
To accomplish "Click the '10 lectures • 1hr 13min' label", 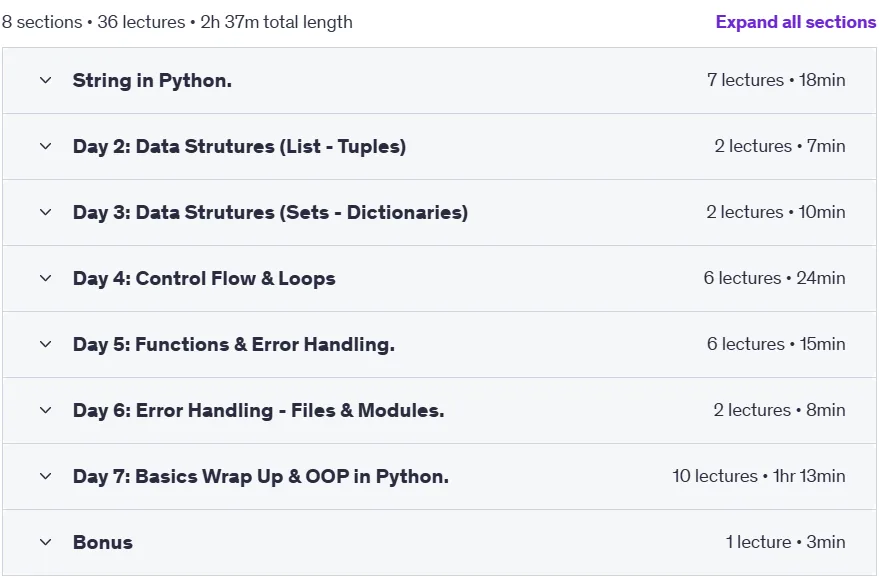I will [758, 476].
